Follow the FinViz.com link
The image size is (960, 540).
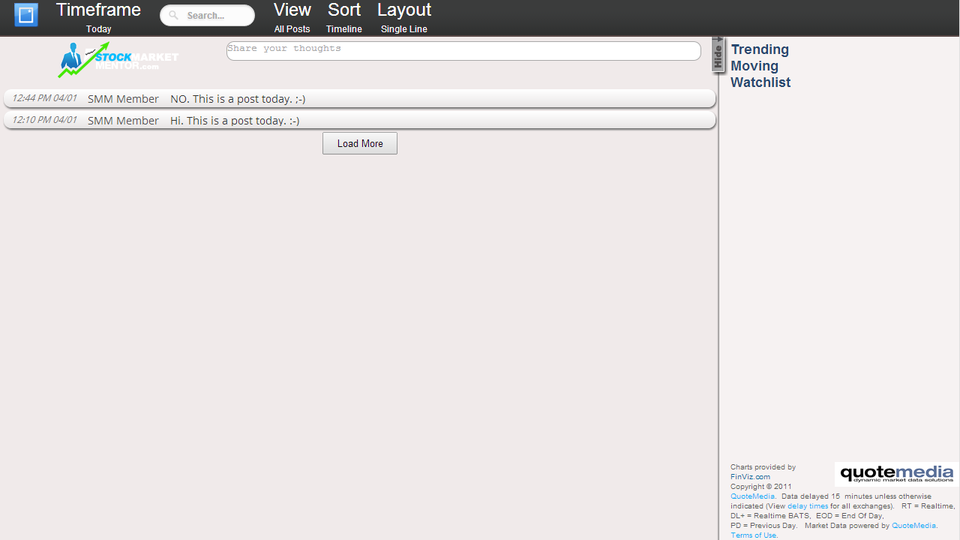pyautogui.click(x=750, y=477)
